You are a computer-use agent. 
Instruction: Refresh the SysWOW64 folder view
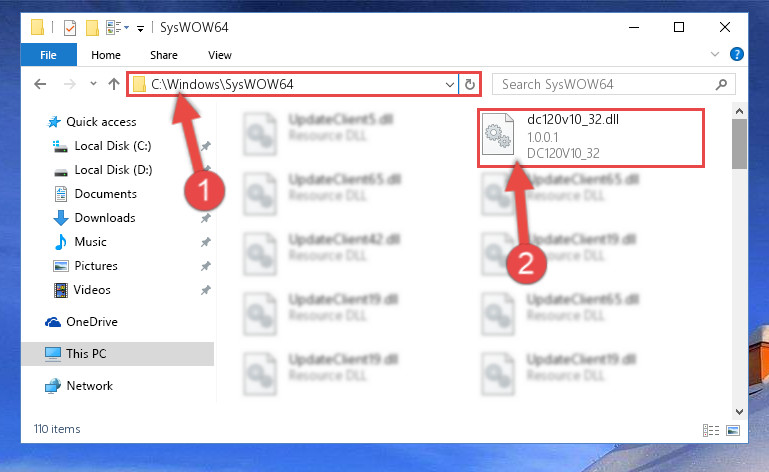point(469,84)
